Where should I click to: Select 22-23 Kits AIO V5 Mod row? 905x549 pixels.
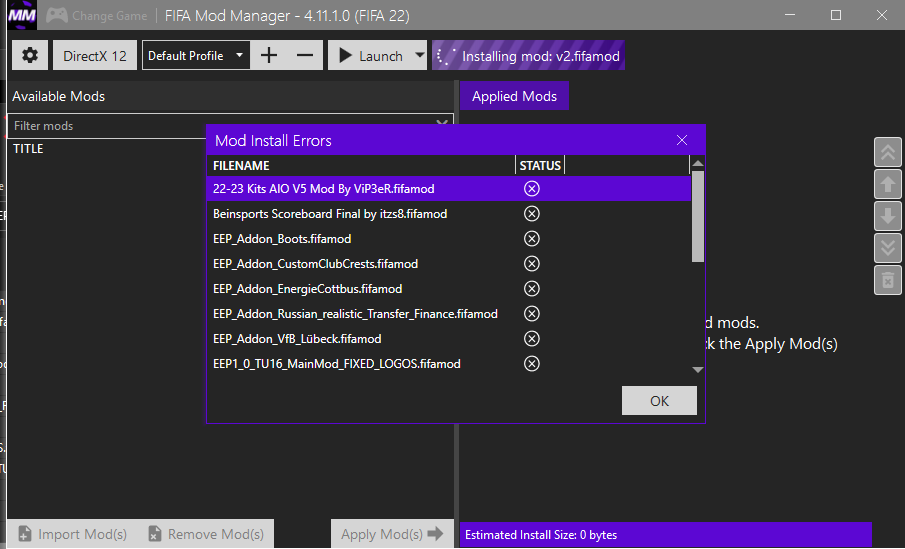pos(449,189)
